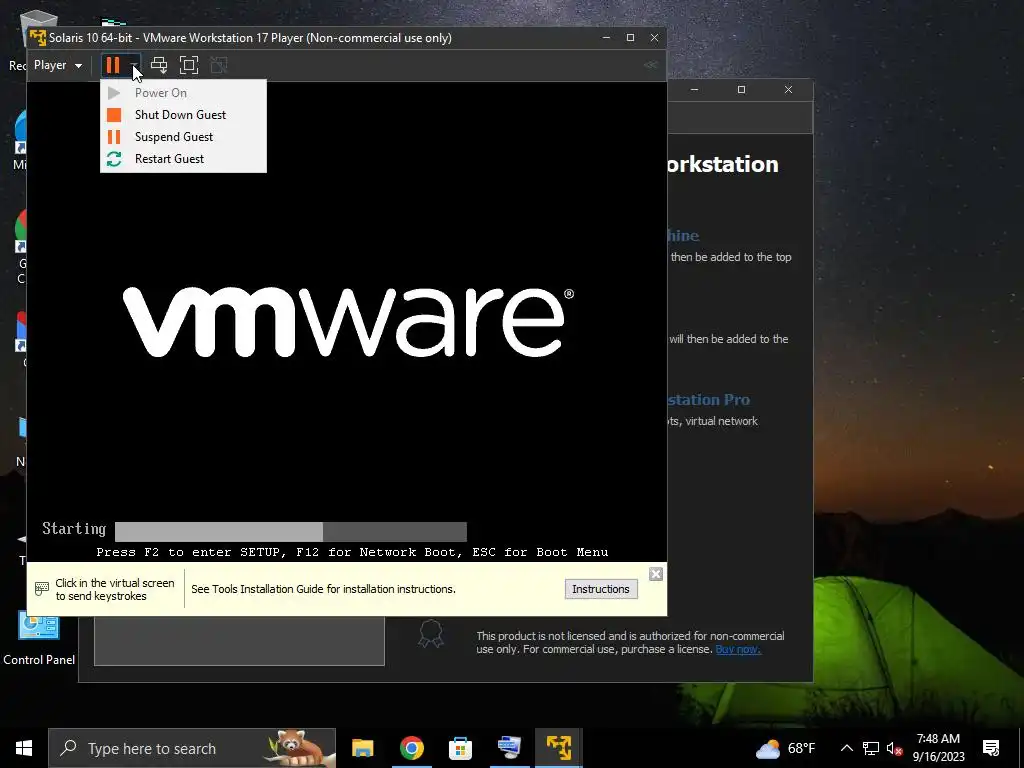1024x768 pixels.
Task: Minimize the Solaris 10 VMware Player window
Action: point(606,38)
